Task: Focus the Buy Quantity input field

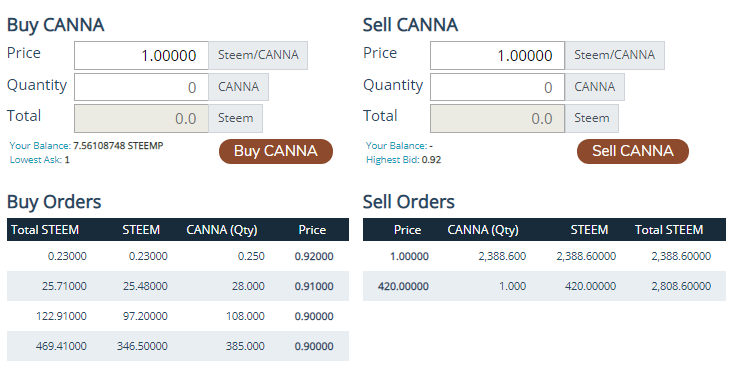Action: [x=141, y=87]
